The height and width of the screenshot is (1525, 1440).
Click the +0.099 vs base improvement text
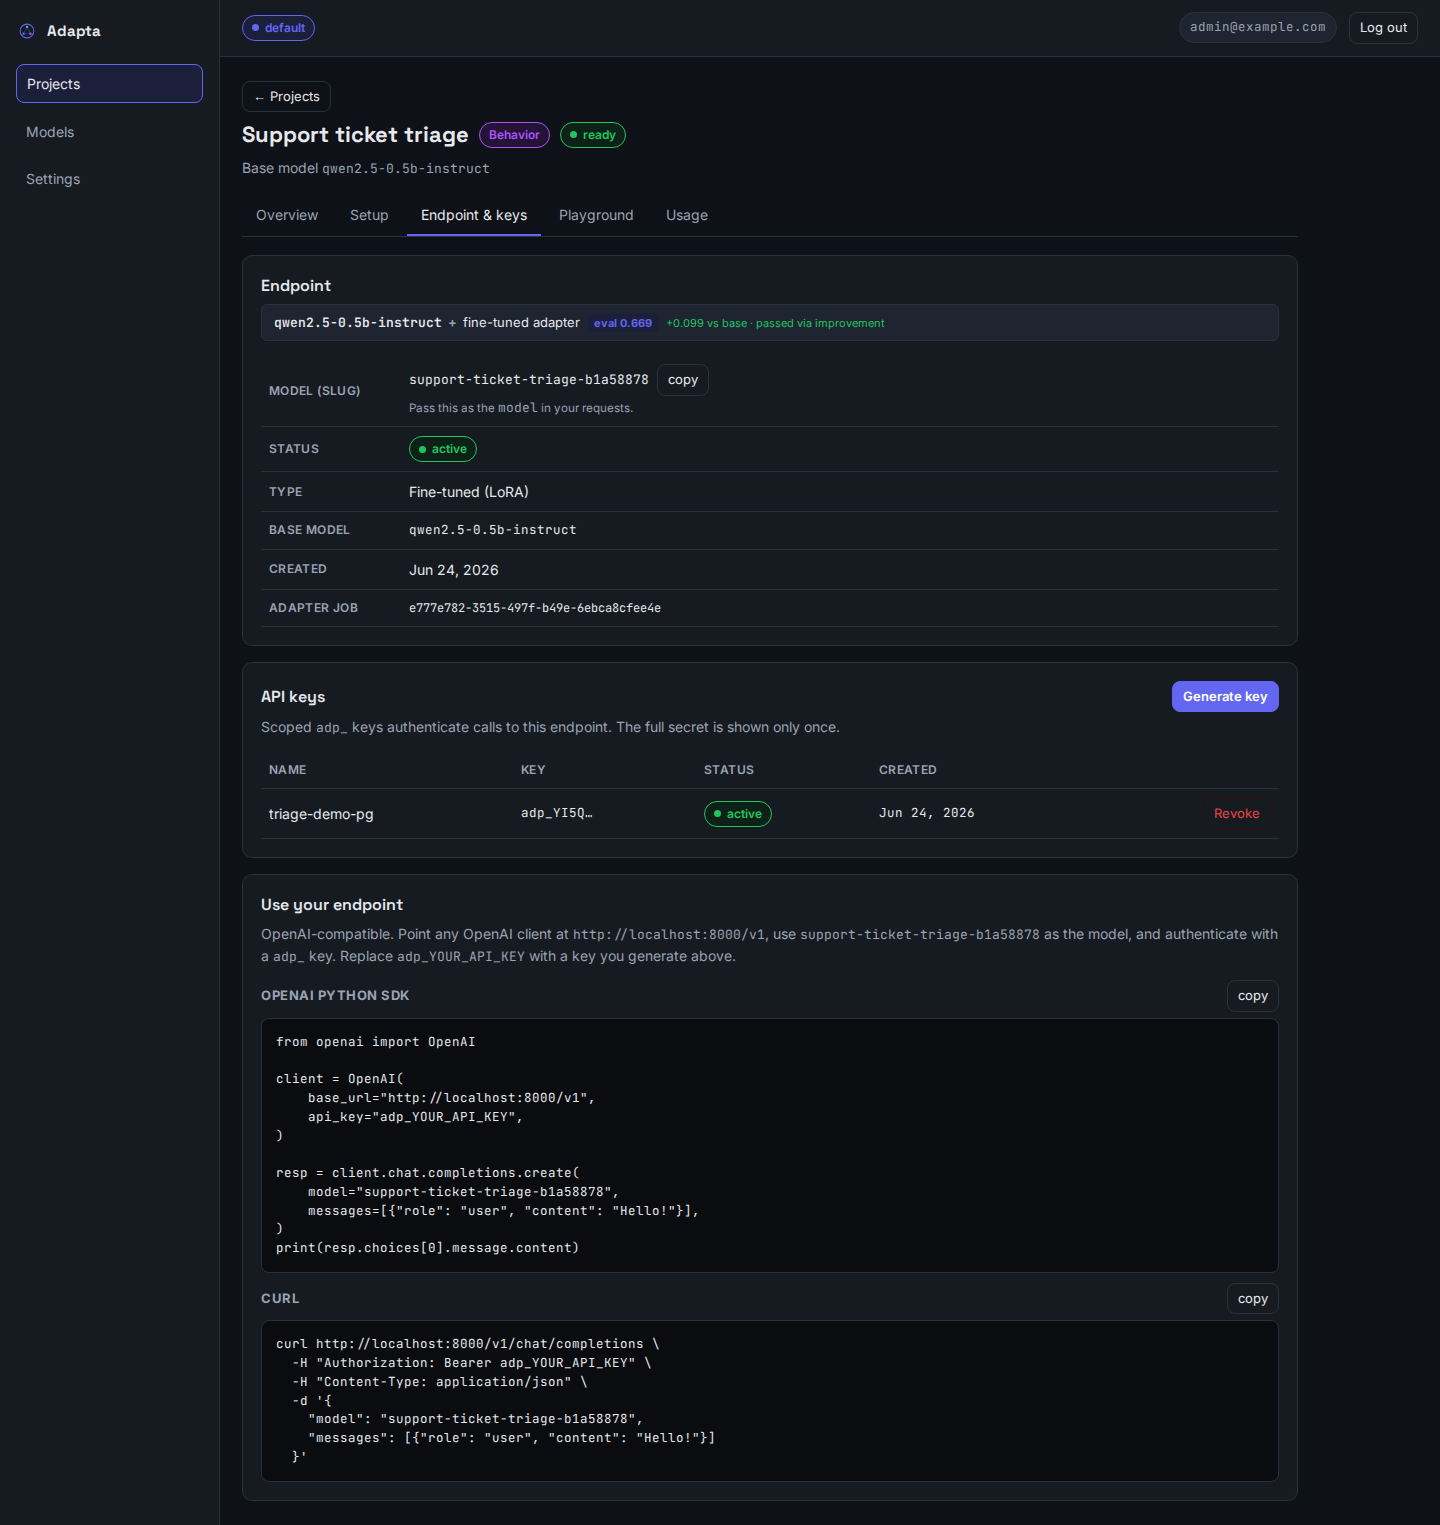click(x=775, y=323)
